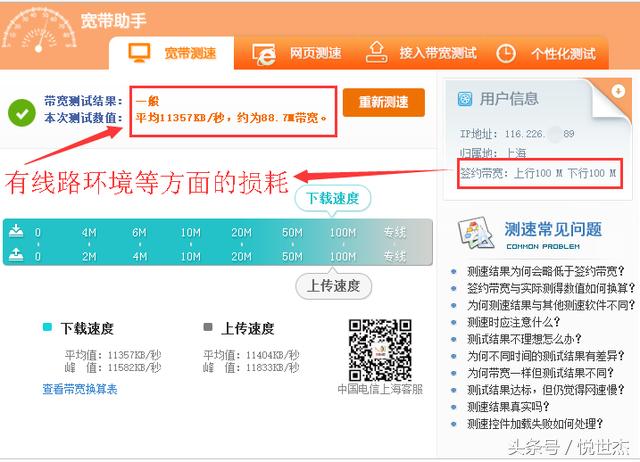
Task: Open question 为何测速结果与其他测速软件不同?
Action: pyautogui.click(x=551, y=305)
